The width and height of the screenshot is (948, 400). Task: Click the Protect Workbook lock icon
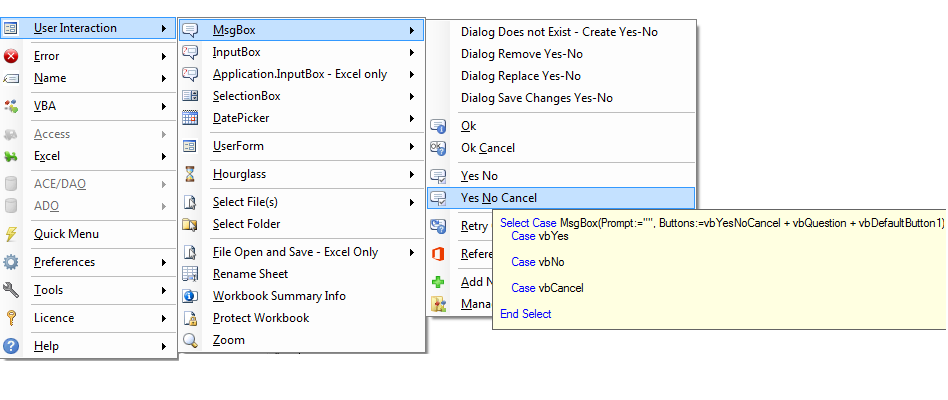[191, 318]
